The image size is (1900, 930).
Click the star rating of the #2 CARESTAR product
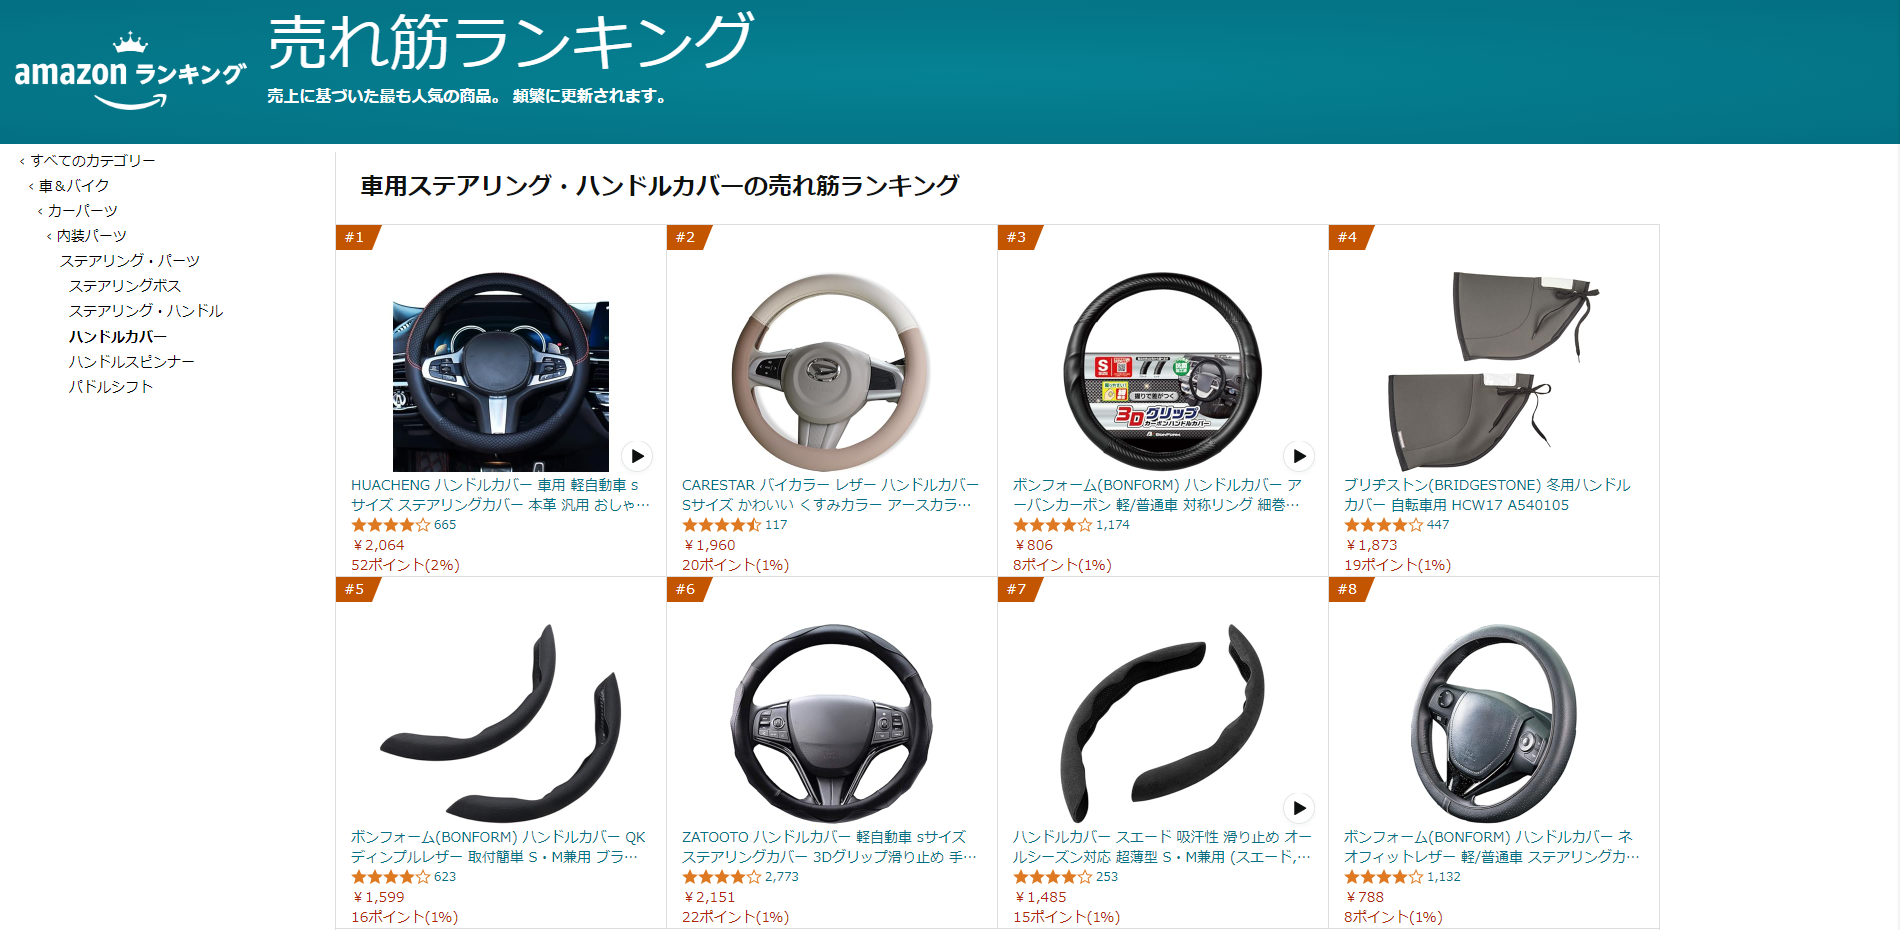721,525
